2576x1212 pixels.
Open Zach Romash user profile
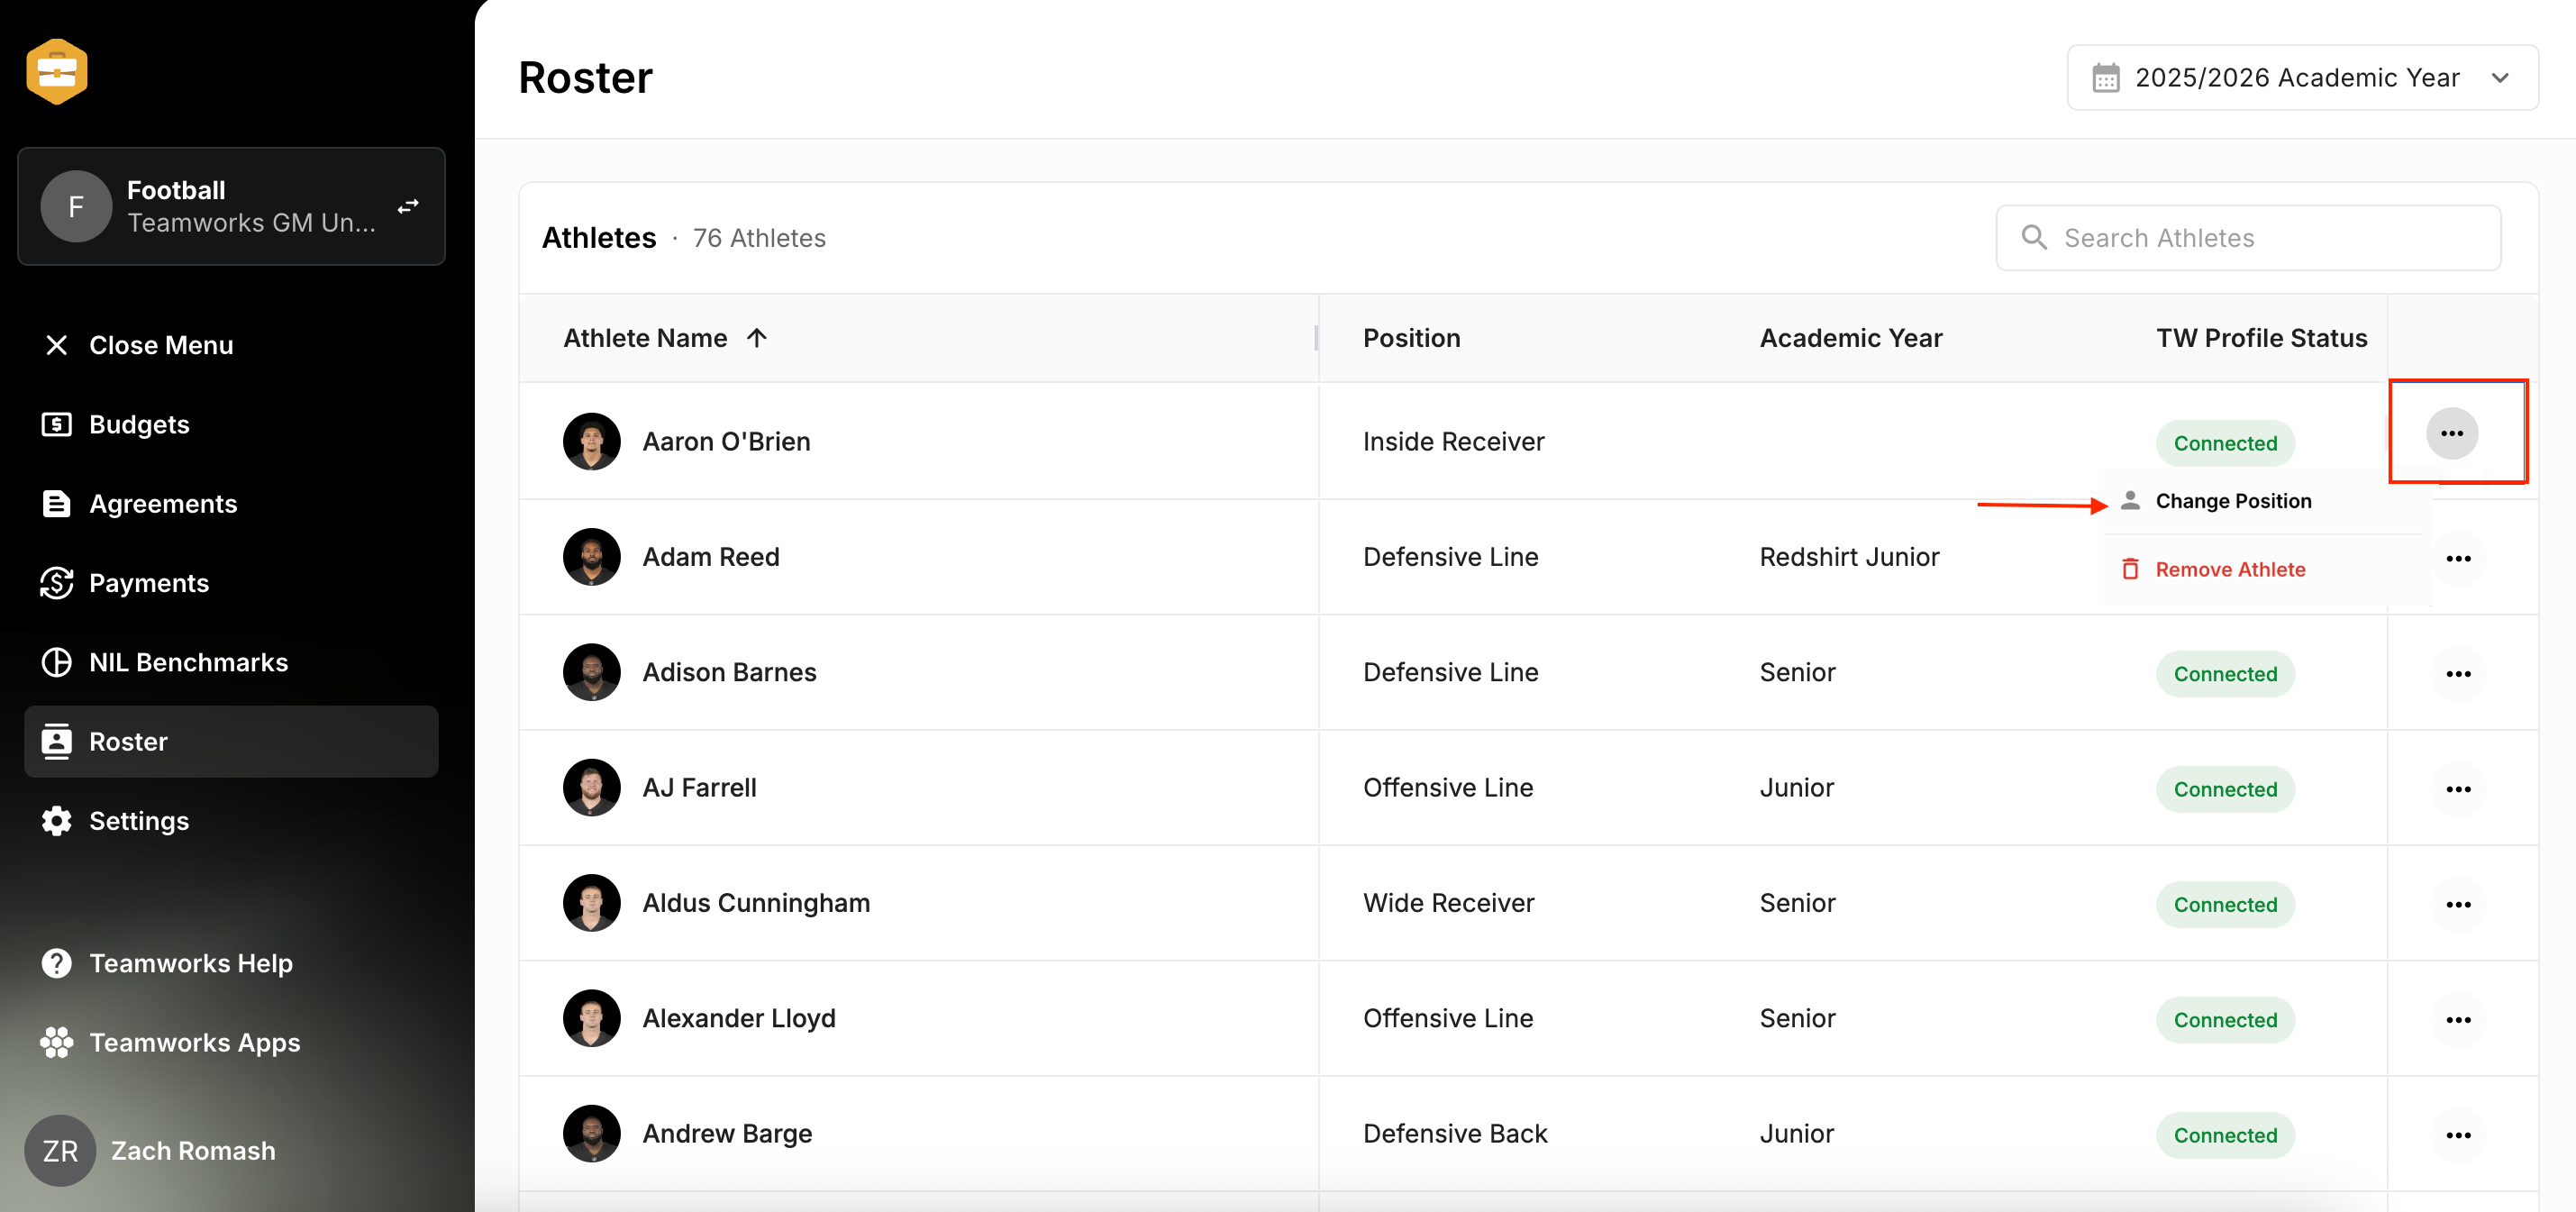[x=150, y=1151]
